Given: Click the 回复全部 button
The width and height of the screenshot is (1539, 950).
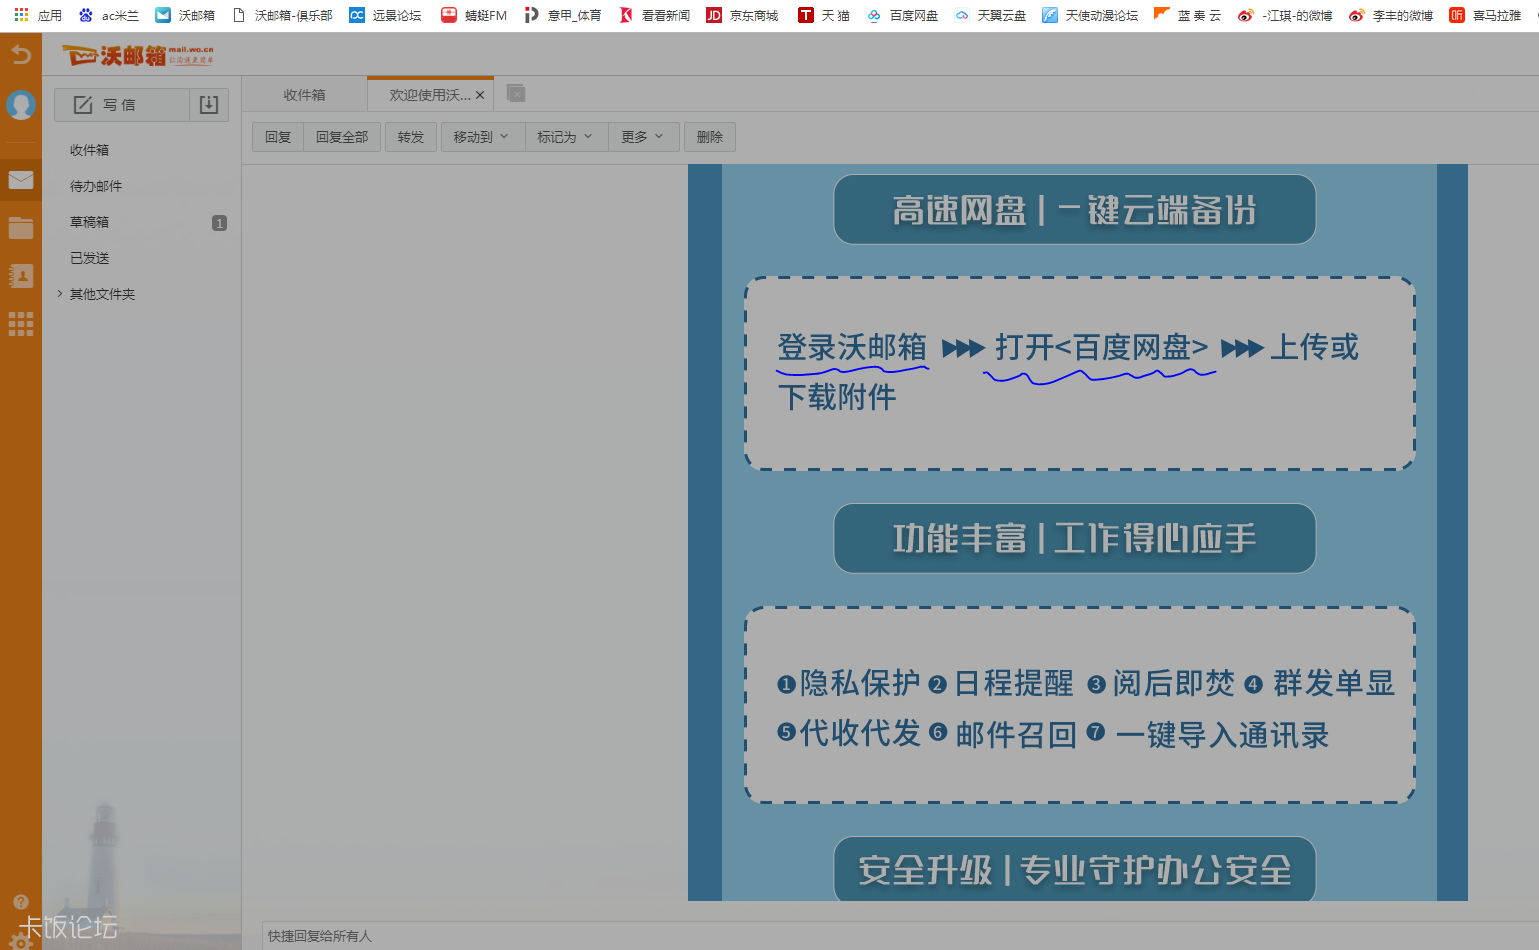Looking at the screenshot, I should pyautogui.click(x=342, y=137).
